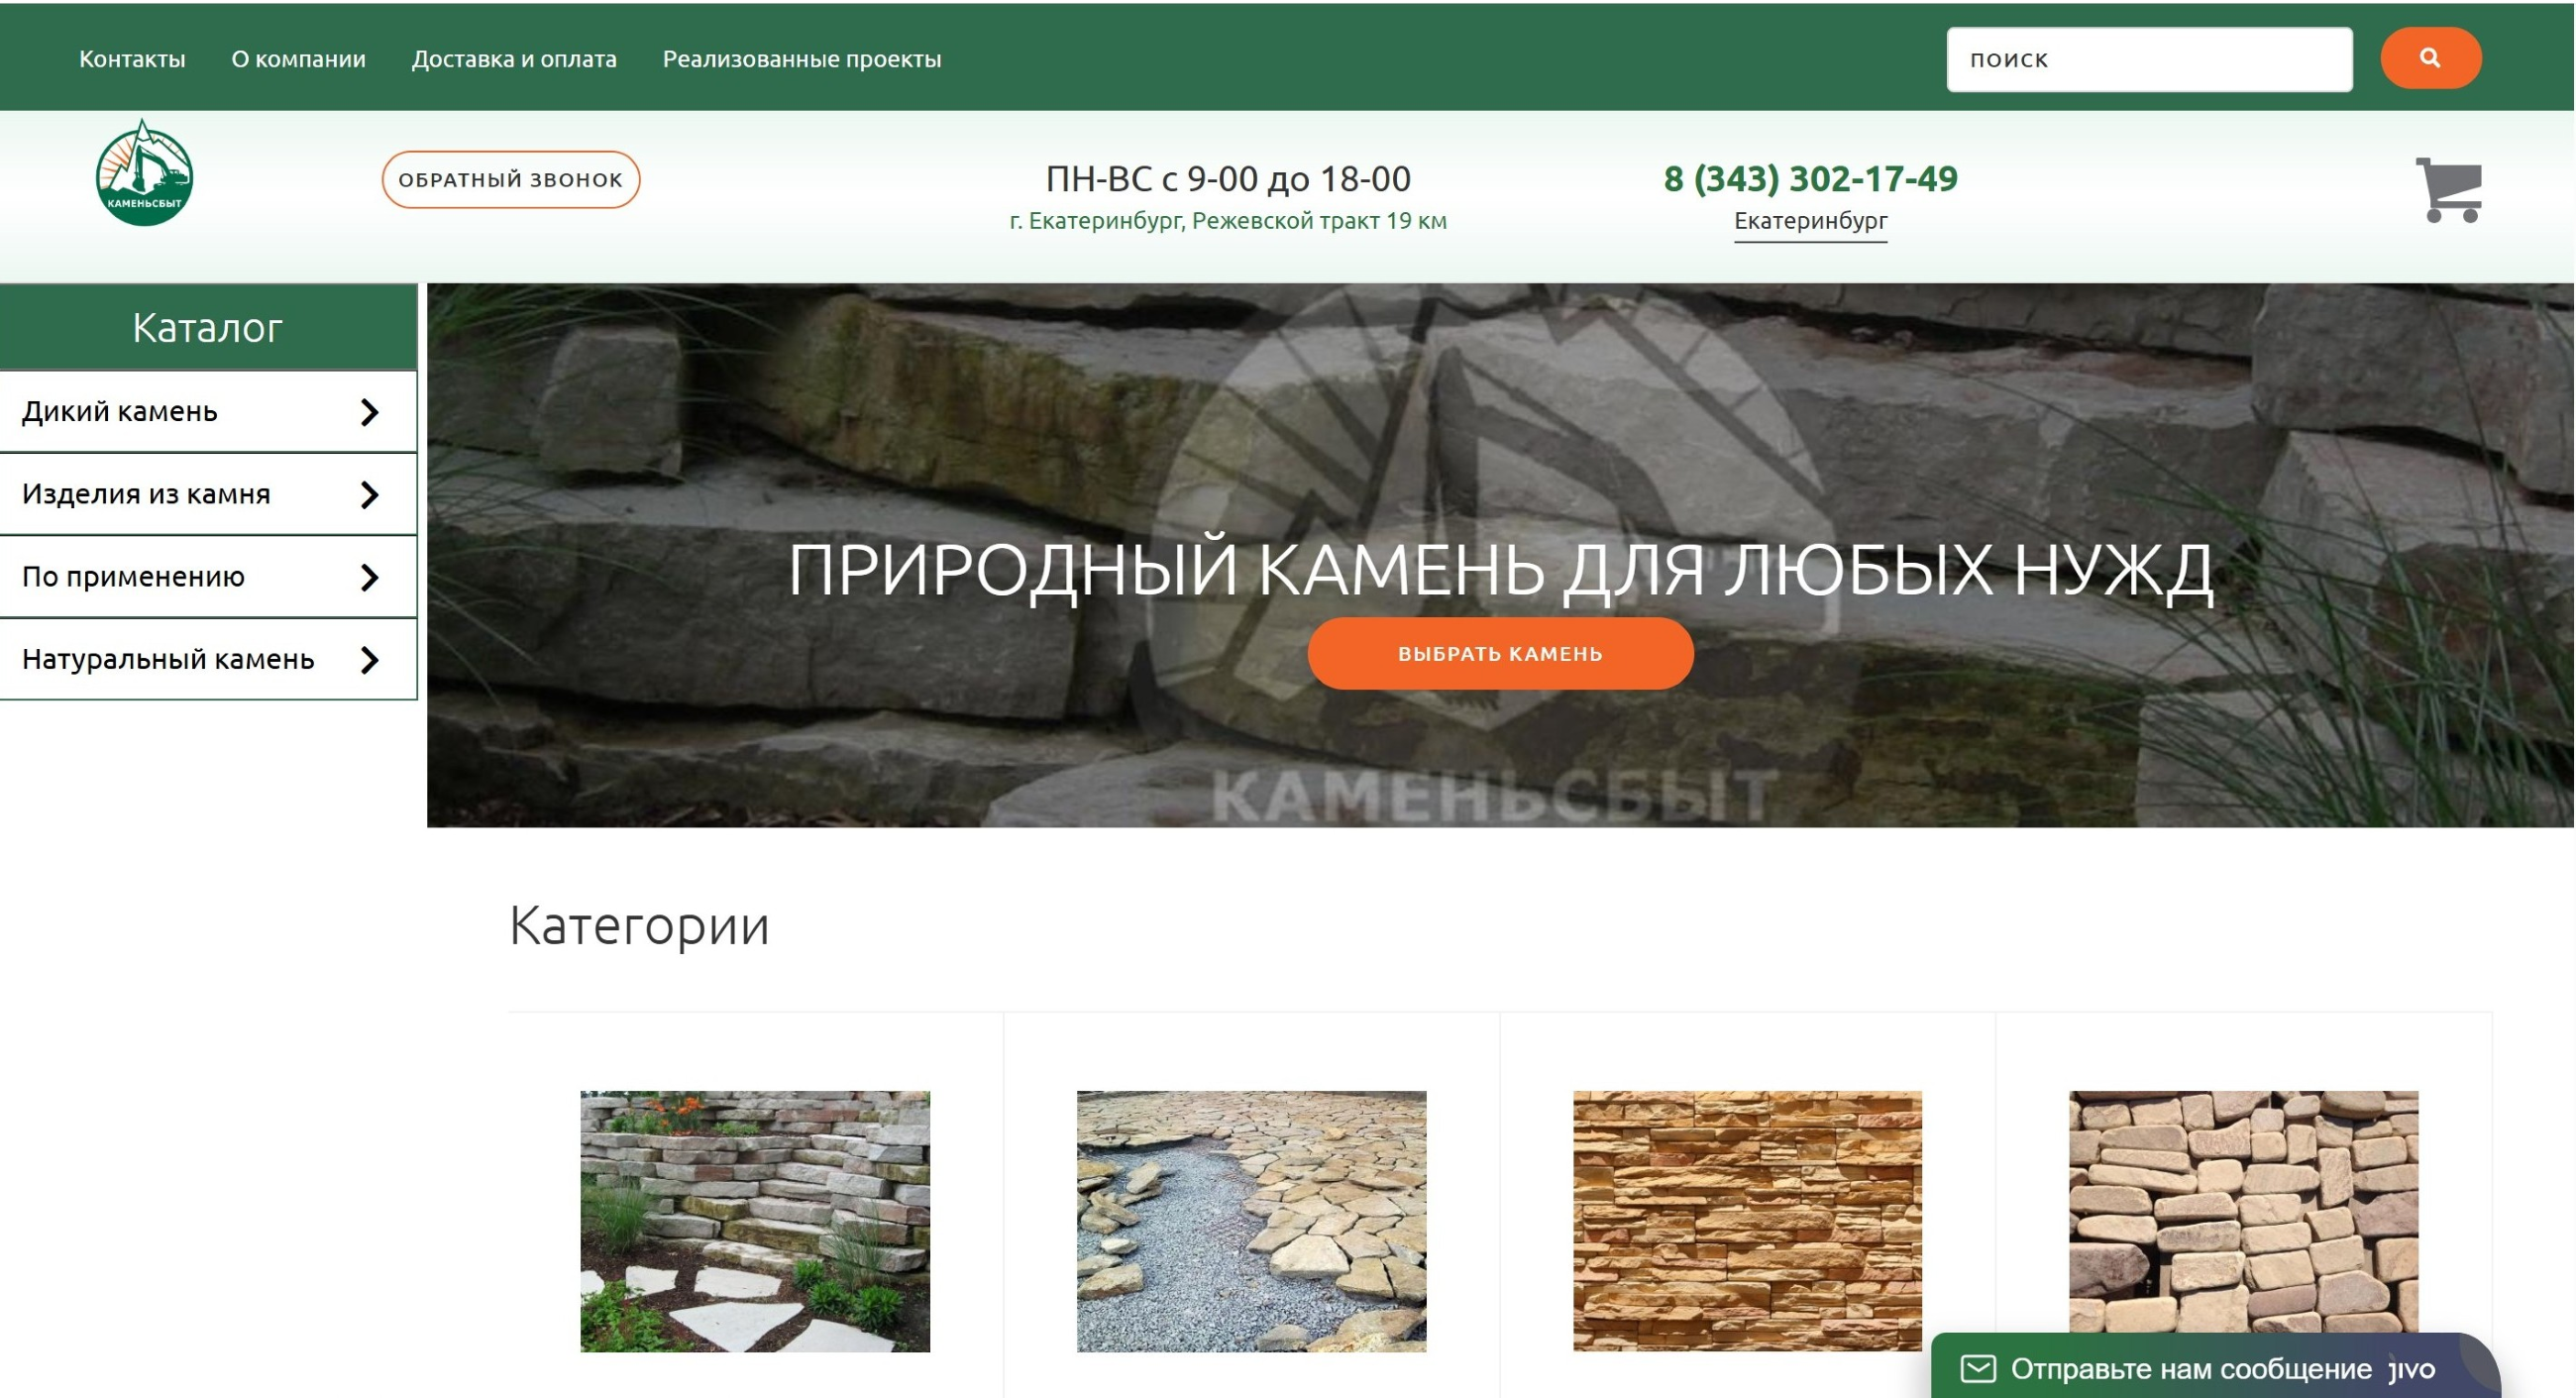
Task: Call phone number 8 (343) 302-17-49
Action: pyautogui.click(x=1810, y=179)
